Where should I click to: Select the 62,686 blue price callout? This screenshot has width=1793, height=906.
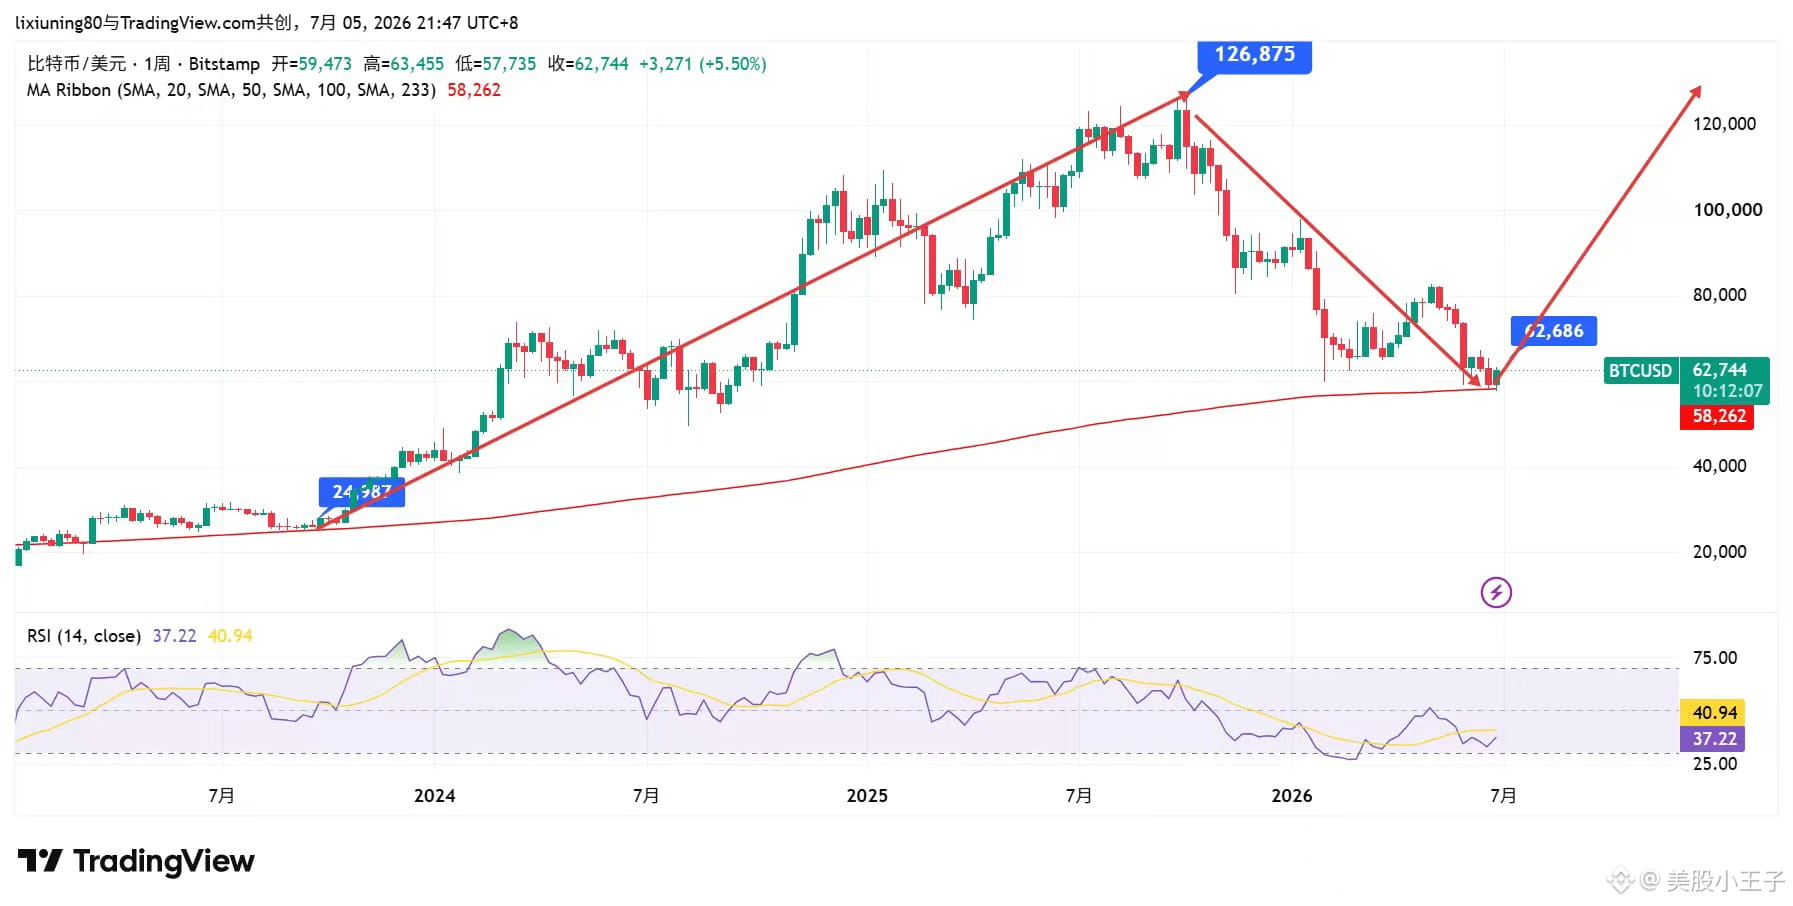coord(1554,331)
